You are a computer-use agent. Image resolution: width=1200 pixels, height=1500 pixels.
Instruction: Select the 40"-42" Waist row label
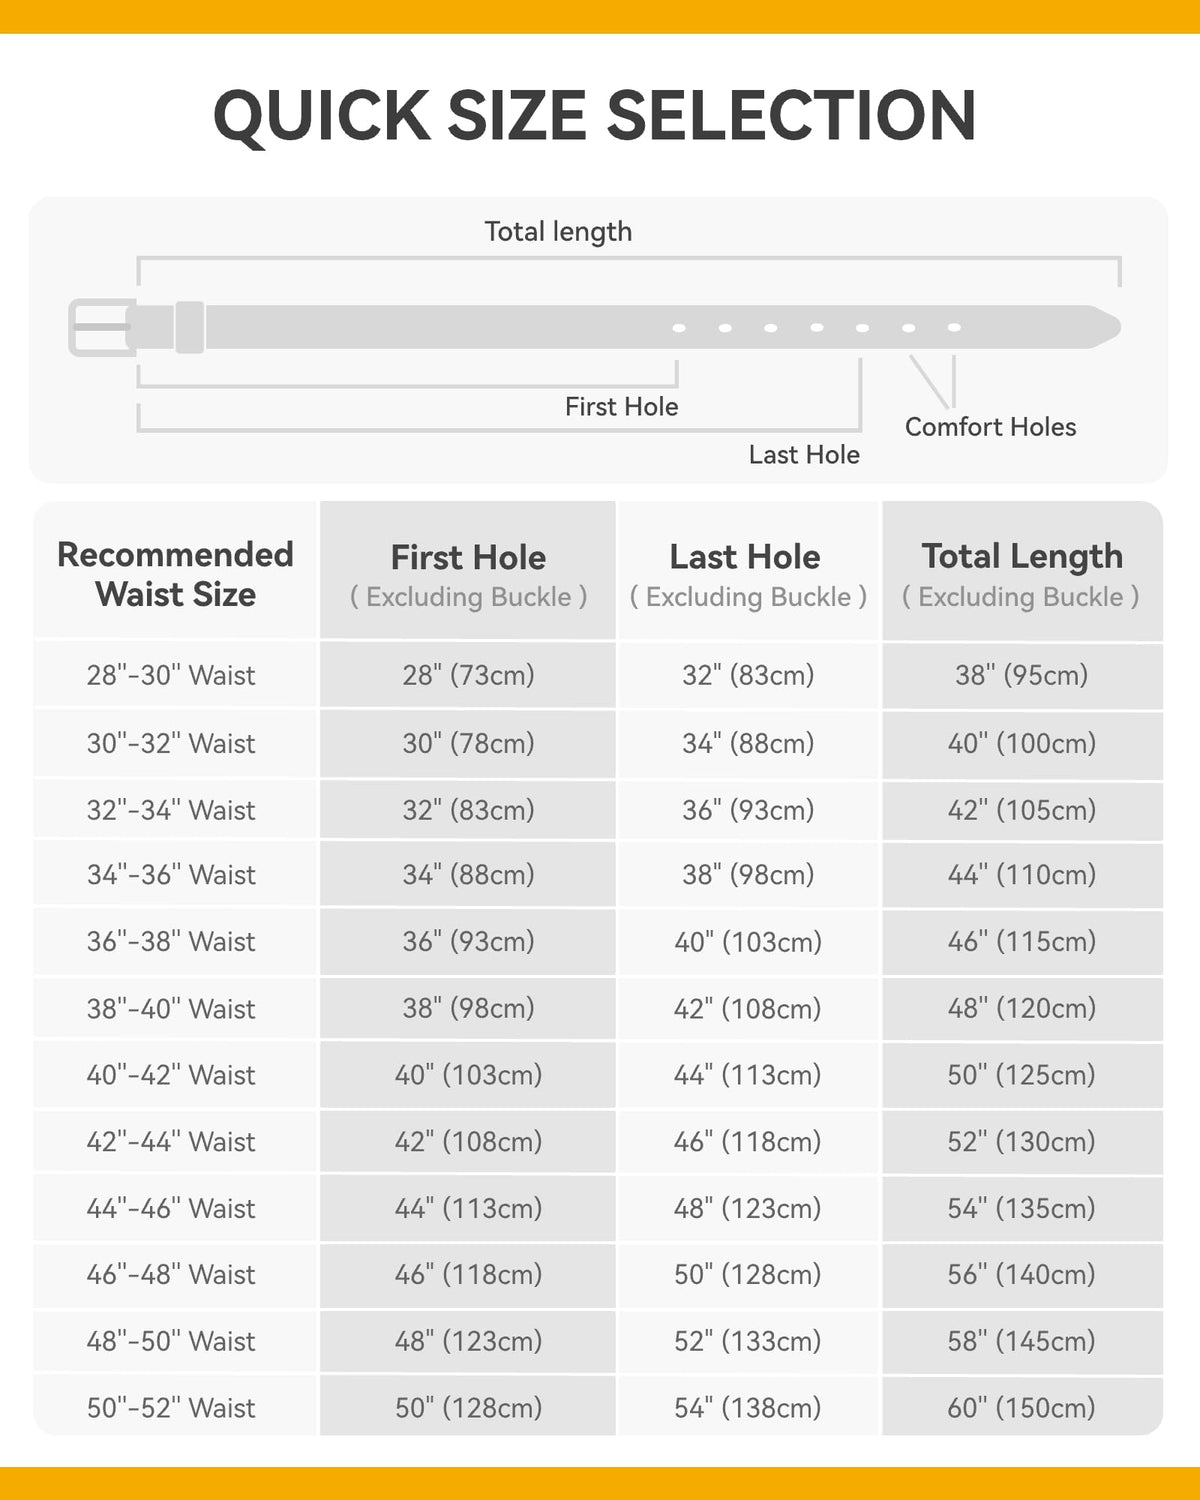tap(171, 1075)
